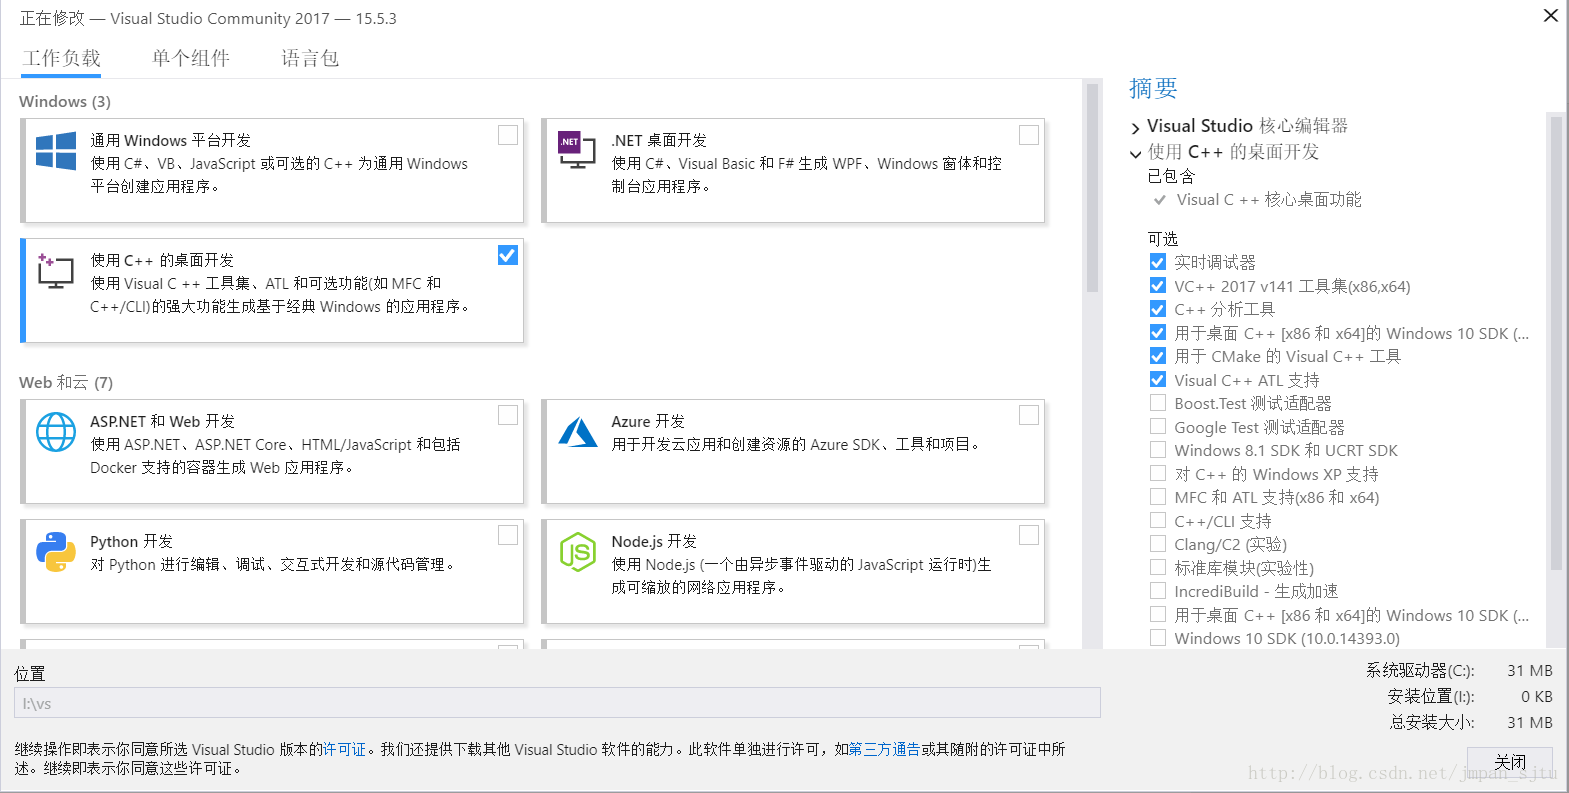Click the 摘要 heading
The height and width of the screenshot is (793, 1569).
point(1153,88)
